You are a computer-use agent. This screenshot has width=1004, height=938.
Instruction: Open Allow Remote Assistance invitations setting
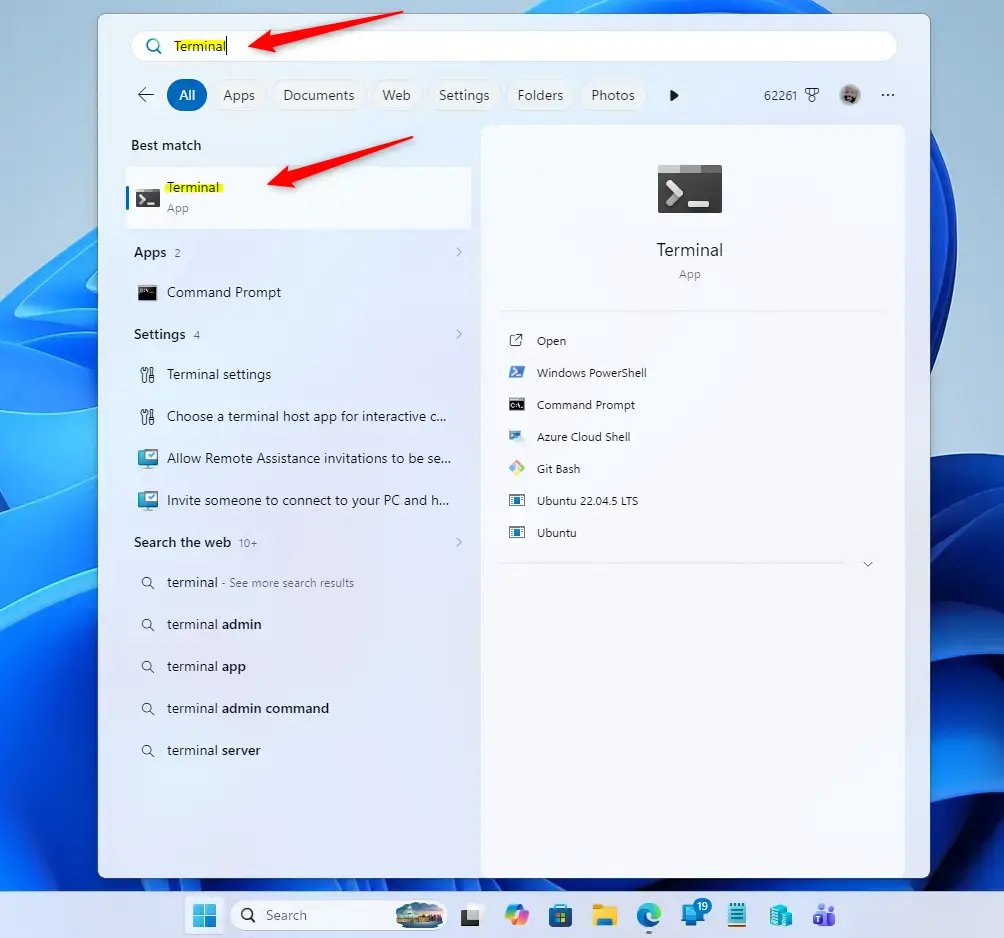click(x=298, y=458)
